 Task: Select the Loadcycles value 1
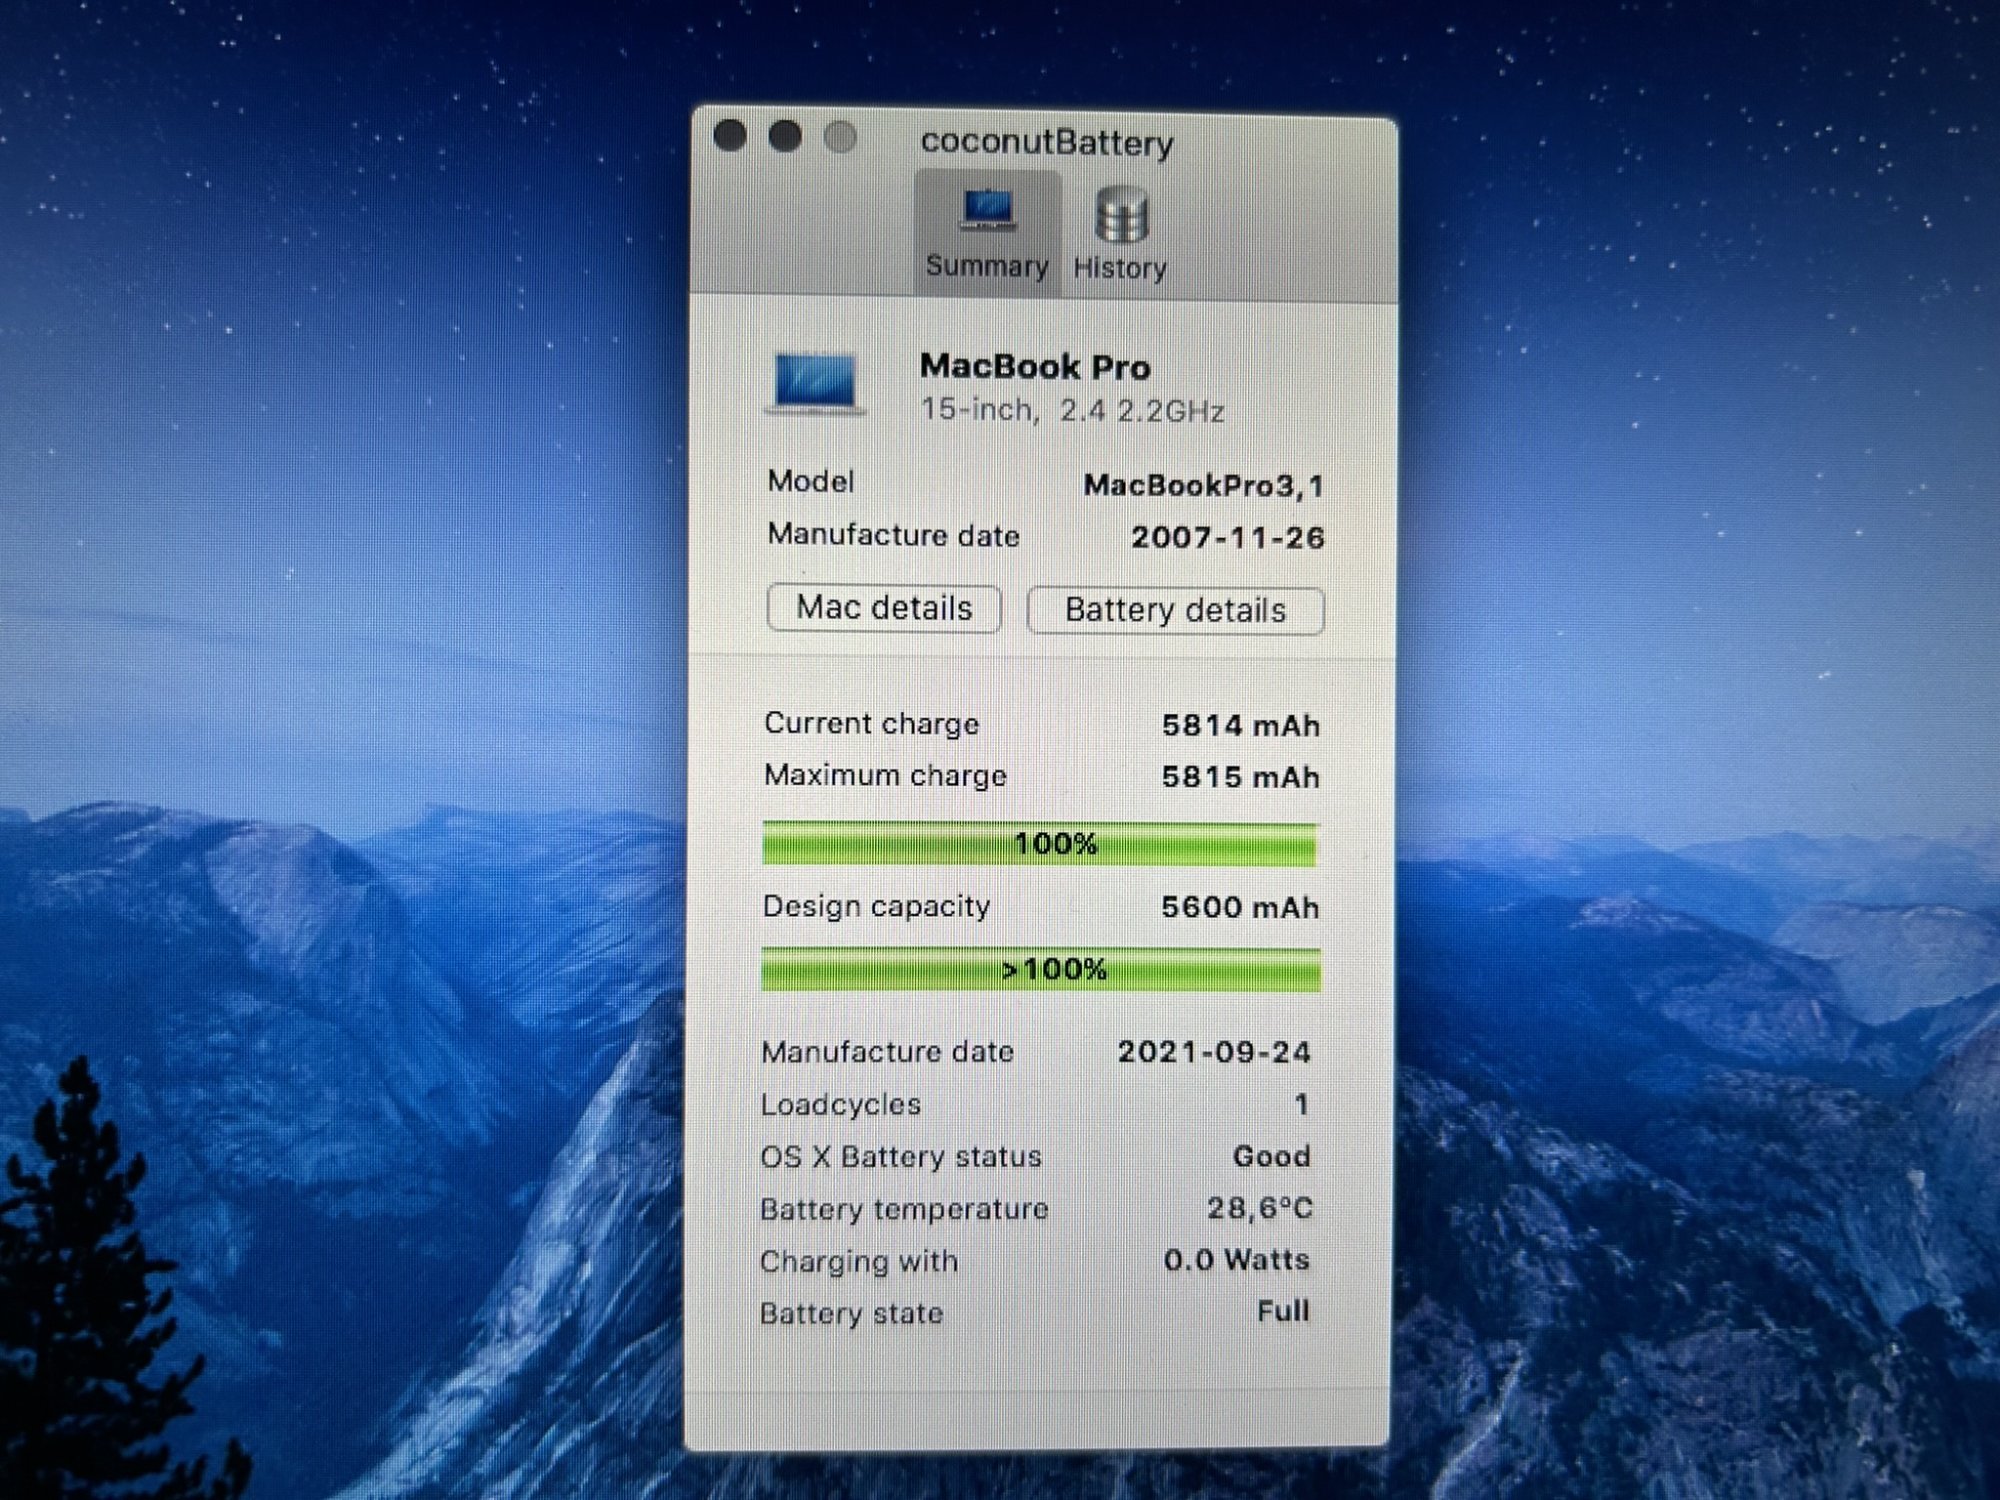point(1301,1105)
